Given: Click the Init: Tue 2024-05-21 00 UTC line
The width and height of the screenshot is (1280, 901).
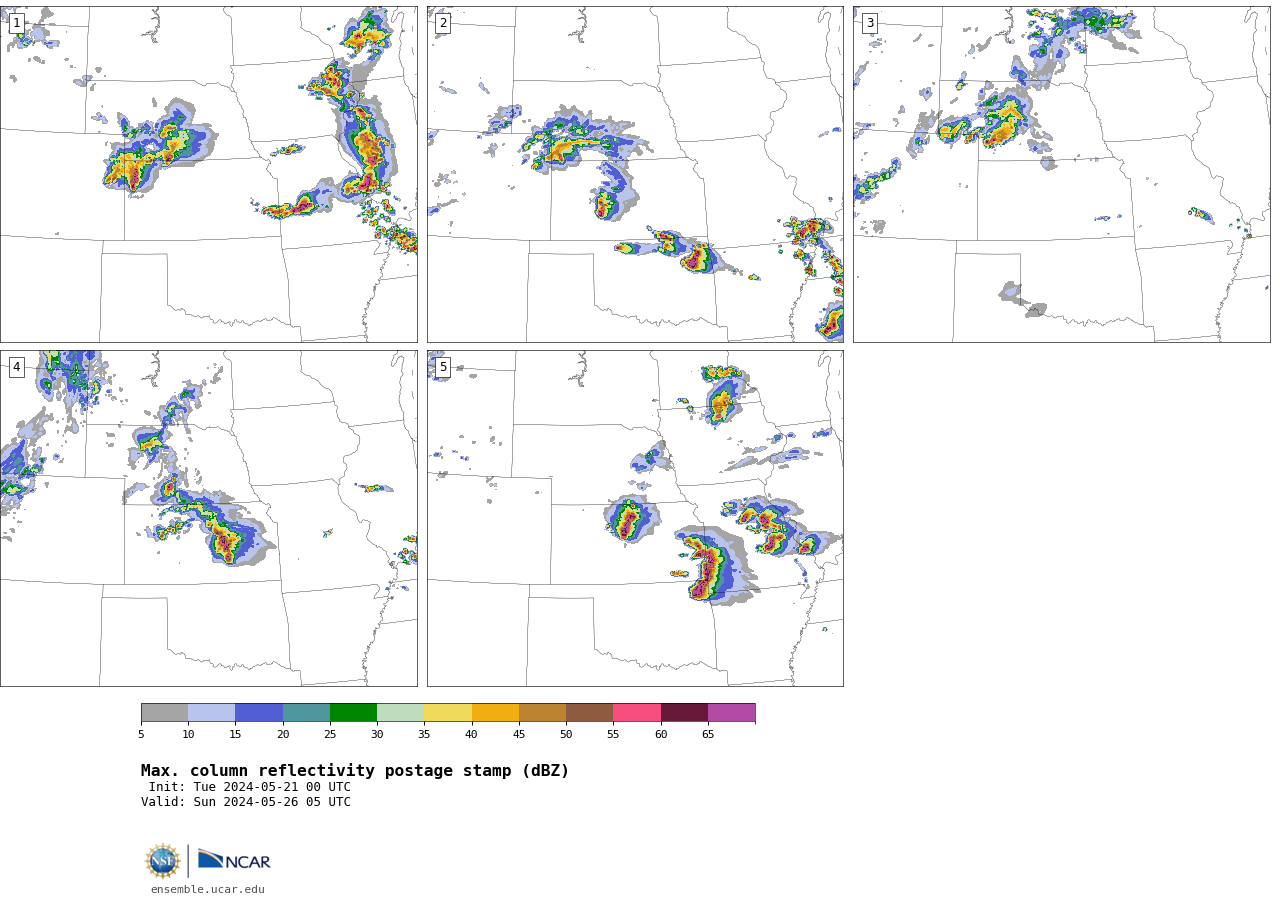Looking at the screenshot, I should 249,787.
